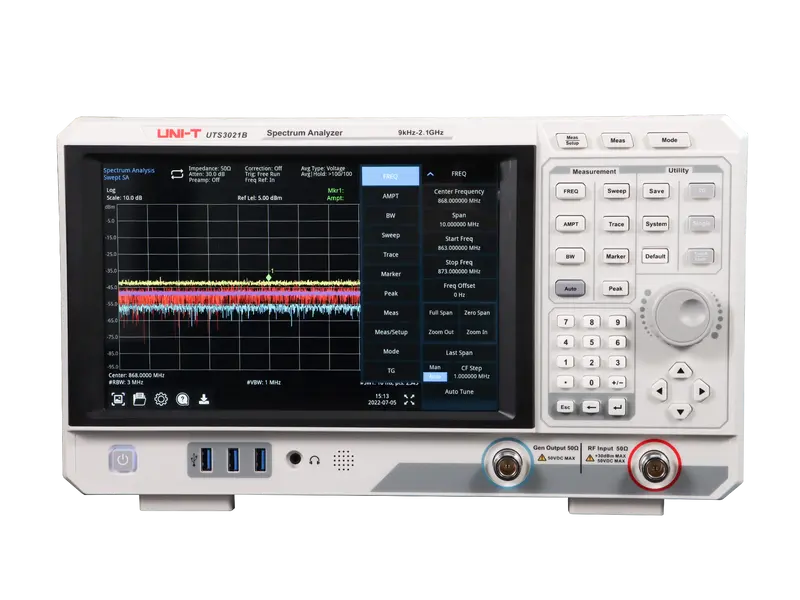The height and width of the screenshot is (600, 800).
Task: Click the left arrow key
Action: pos(659,391)
